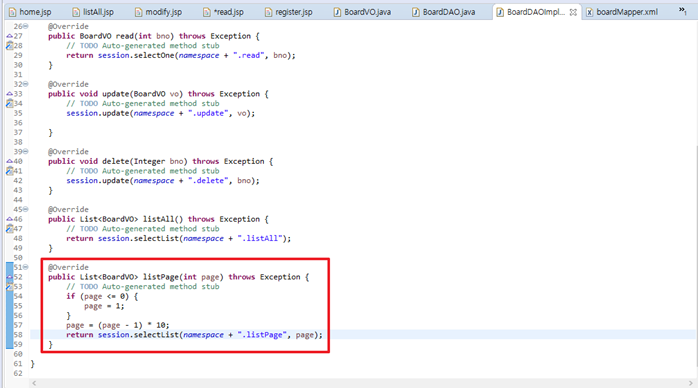The width and height of the screenshot is (698, 388).
Task: Switch to the home.jsp tab
Action: (30, 12)
